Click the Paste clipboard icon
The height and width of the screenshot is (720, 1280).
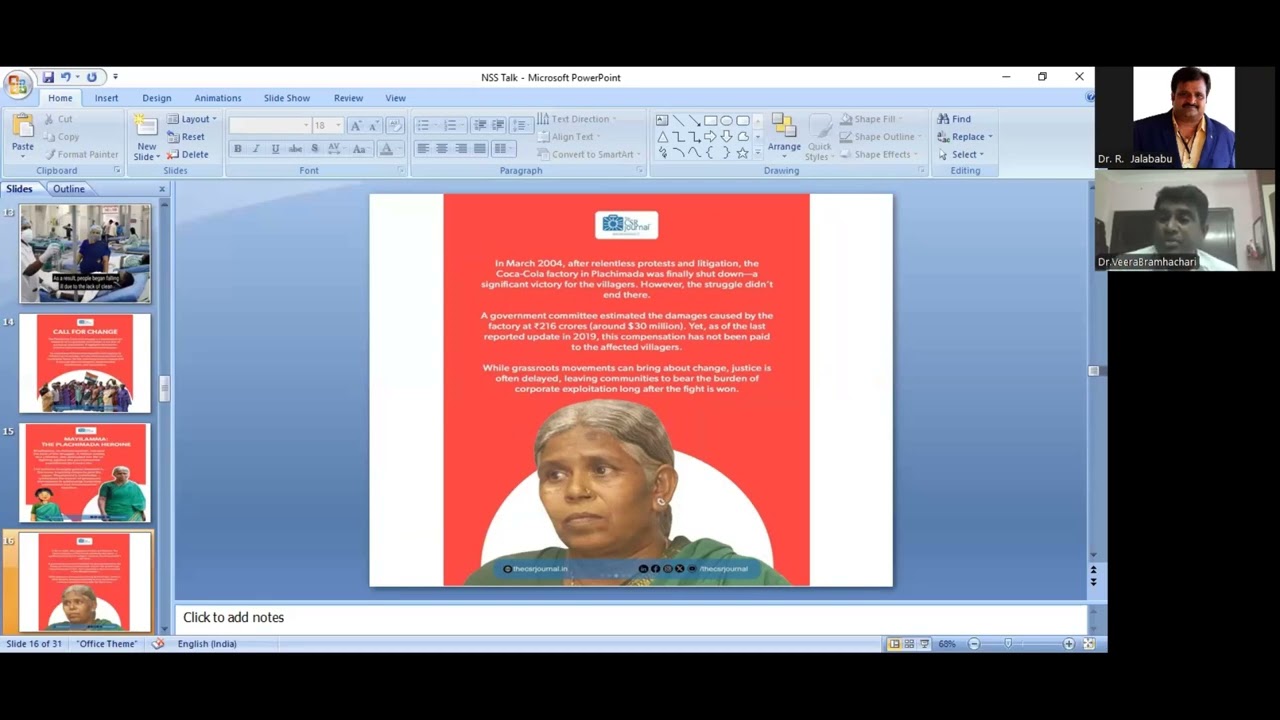click(22, 126)
